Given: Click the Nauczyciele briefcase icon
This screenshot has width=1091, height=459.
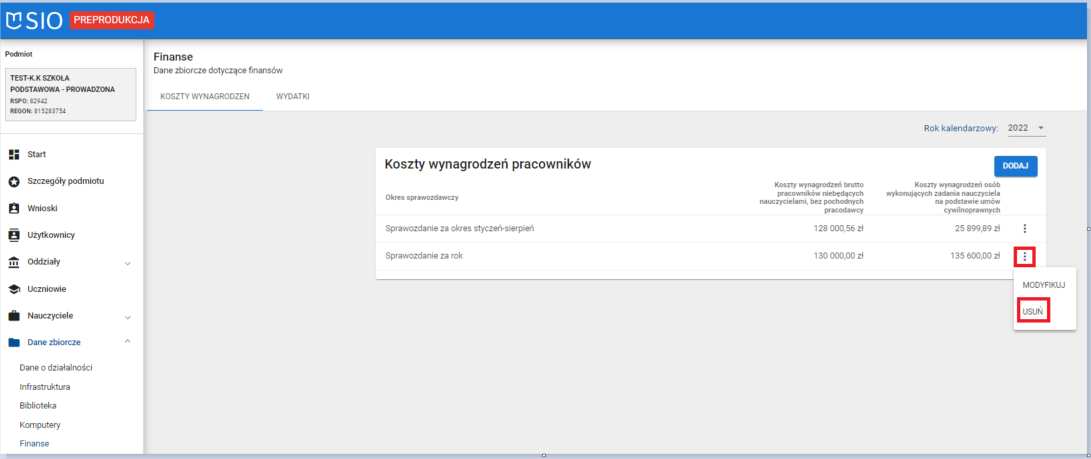Looking at the screenshot, I should (x=14, y=316).
